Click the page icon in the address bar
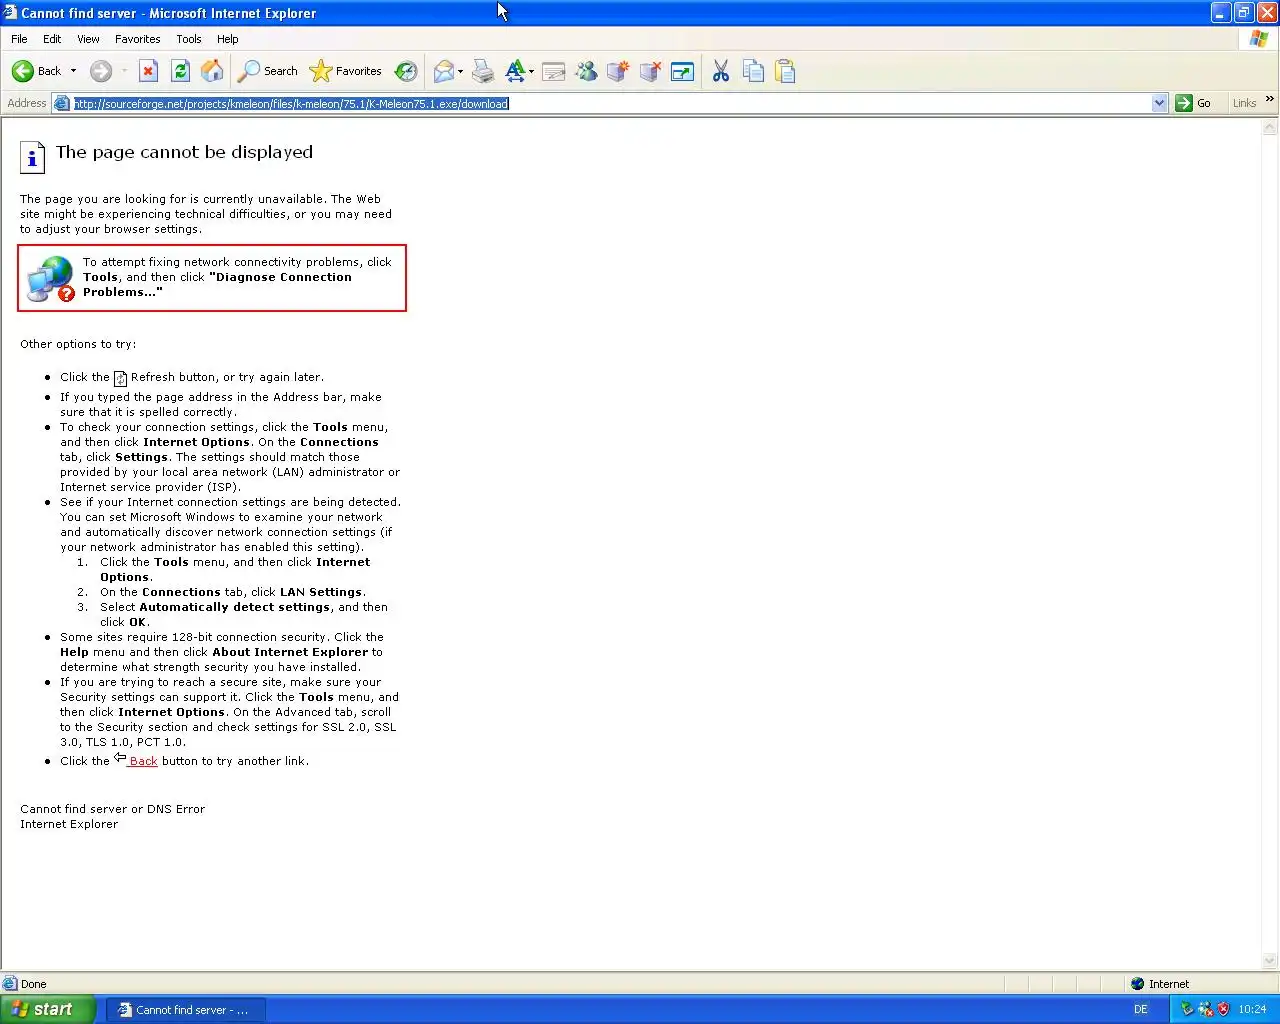Image resolution: width=1280 pixels, height=1024 pixels. tap(61, 103)
